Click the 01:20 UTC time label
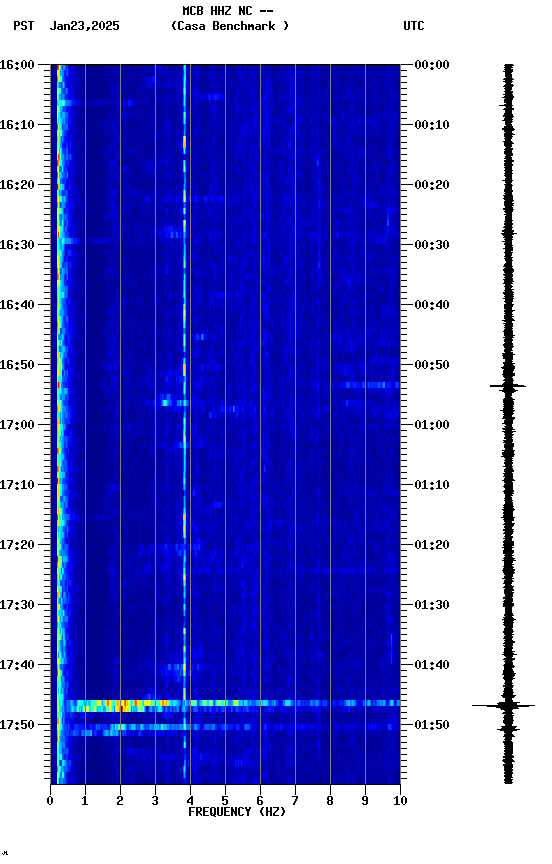 click(432, 545)
